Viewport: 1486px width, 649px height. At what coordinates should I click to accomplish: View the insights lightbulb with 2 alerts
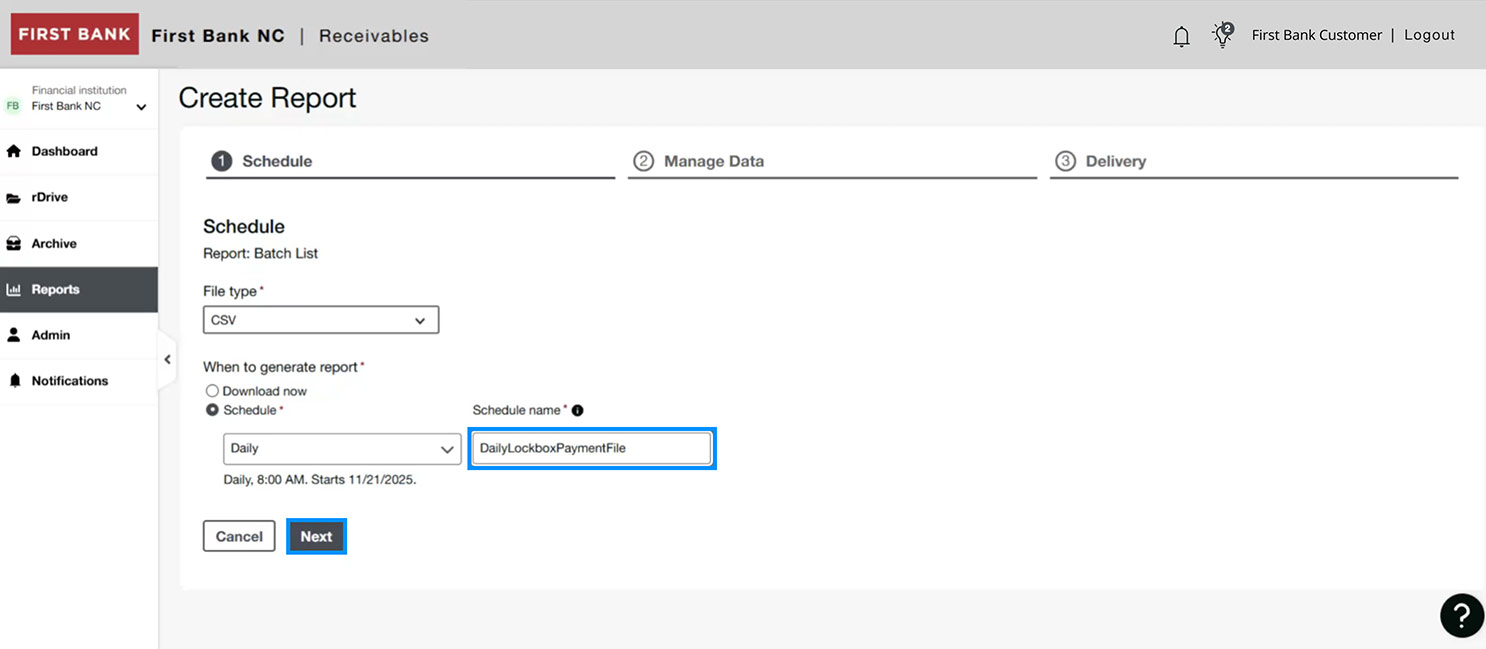(1222, 34)
